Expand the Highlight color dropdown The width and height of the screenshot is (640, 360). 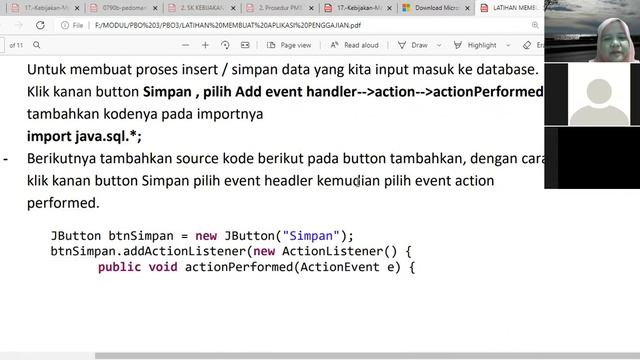[508, 45]
